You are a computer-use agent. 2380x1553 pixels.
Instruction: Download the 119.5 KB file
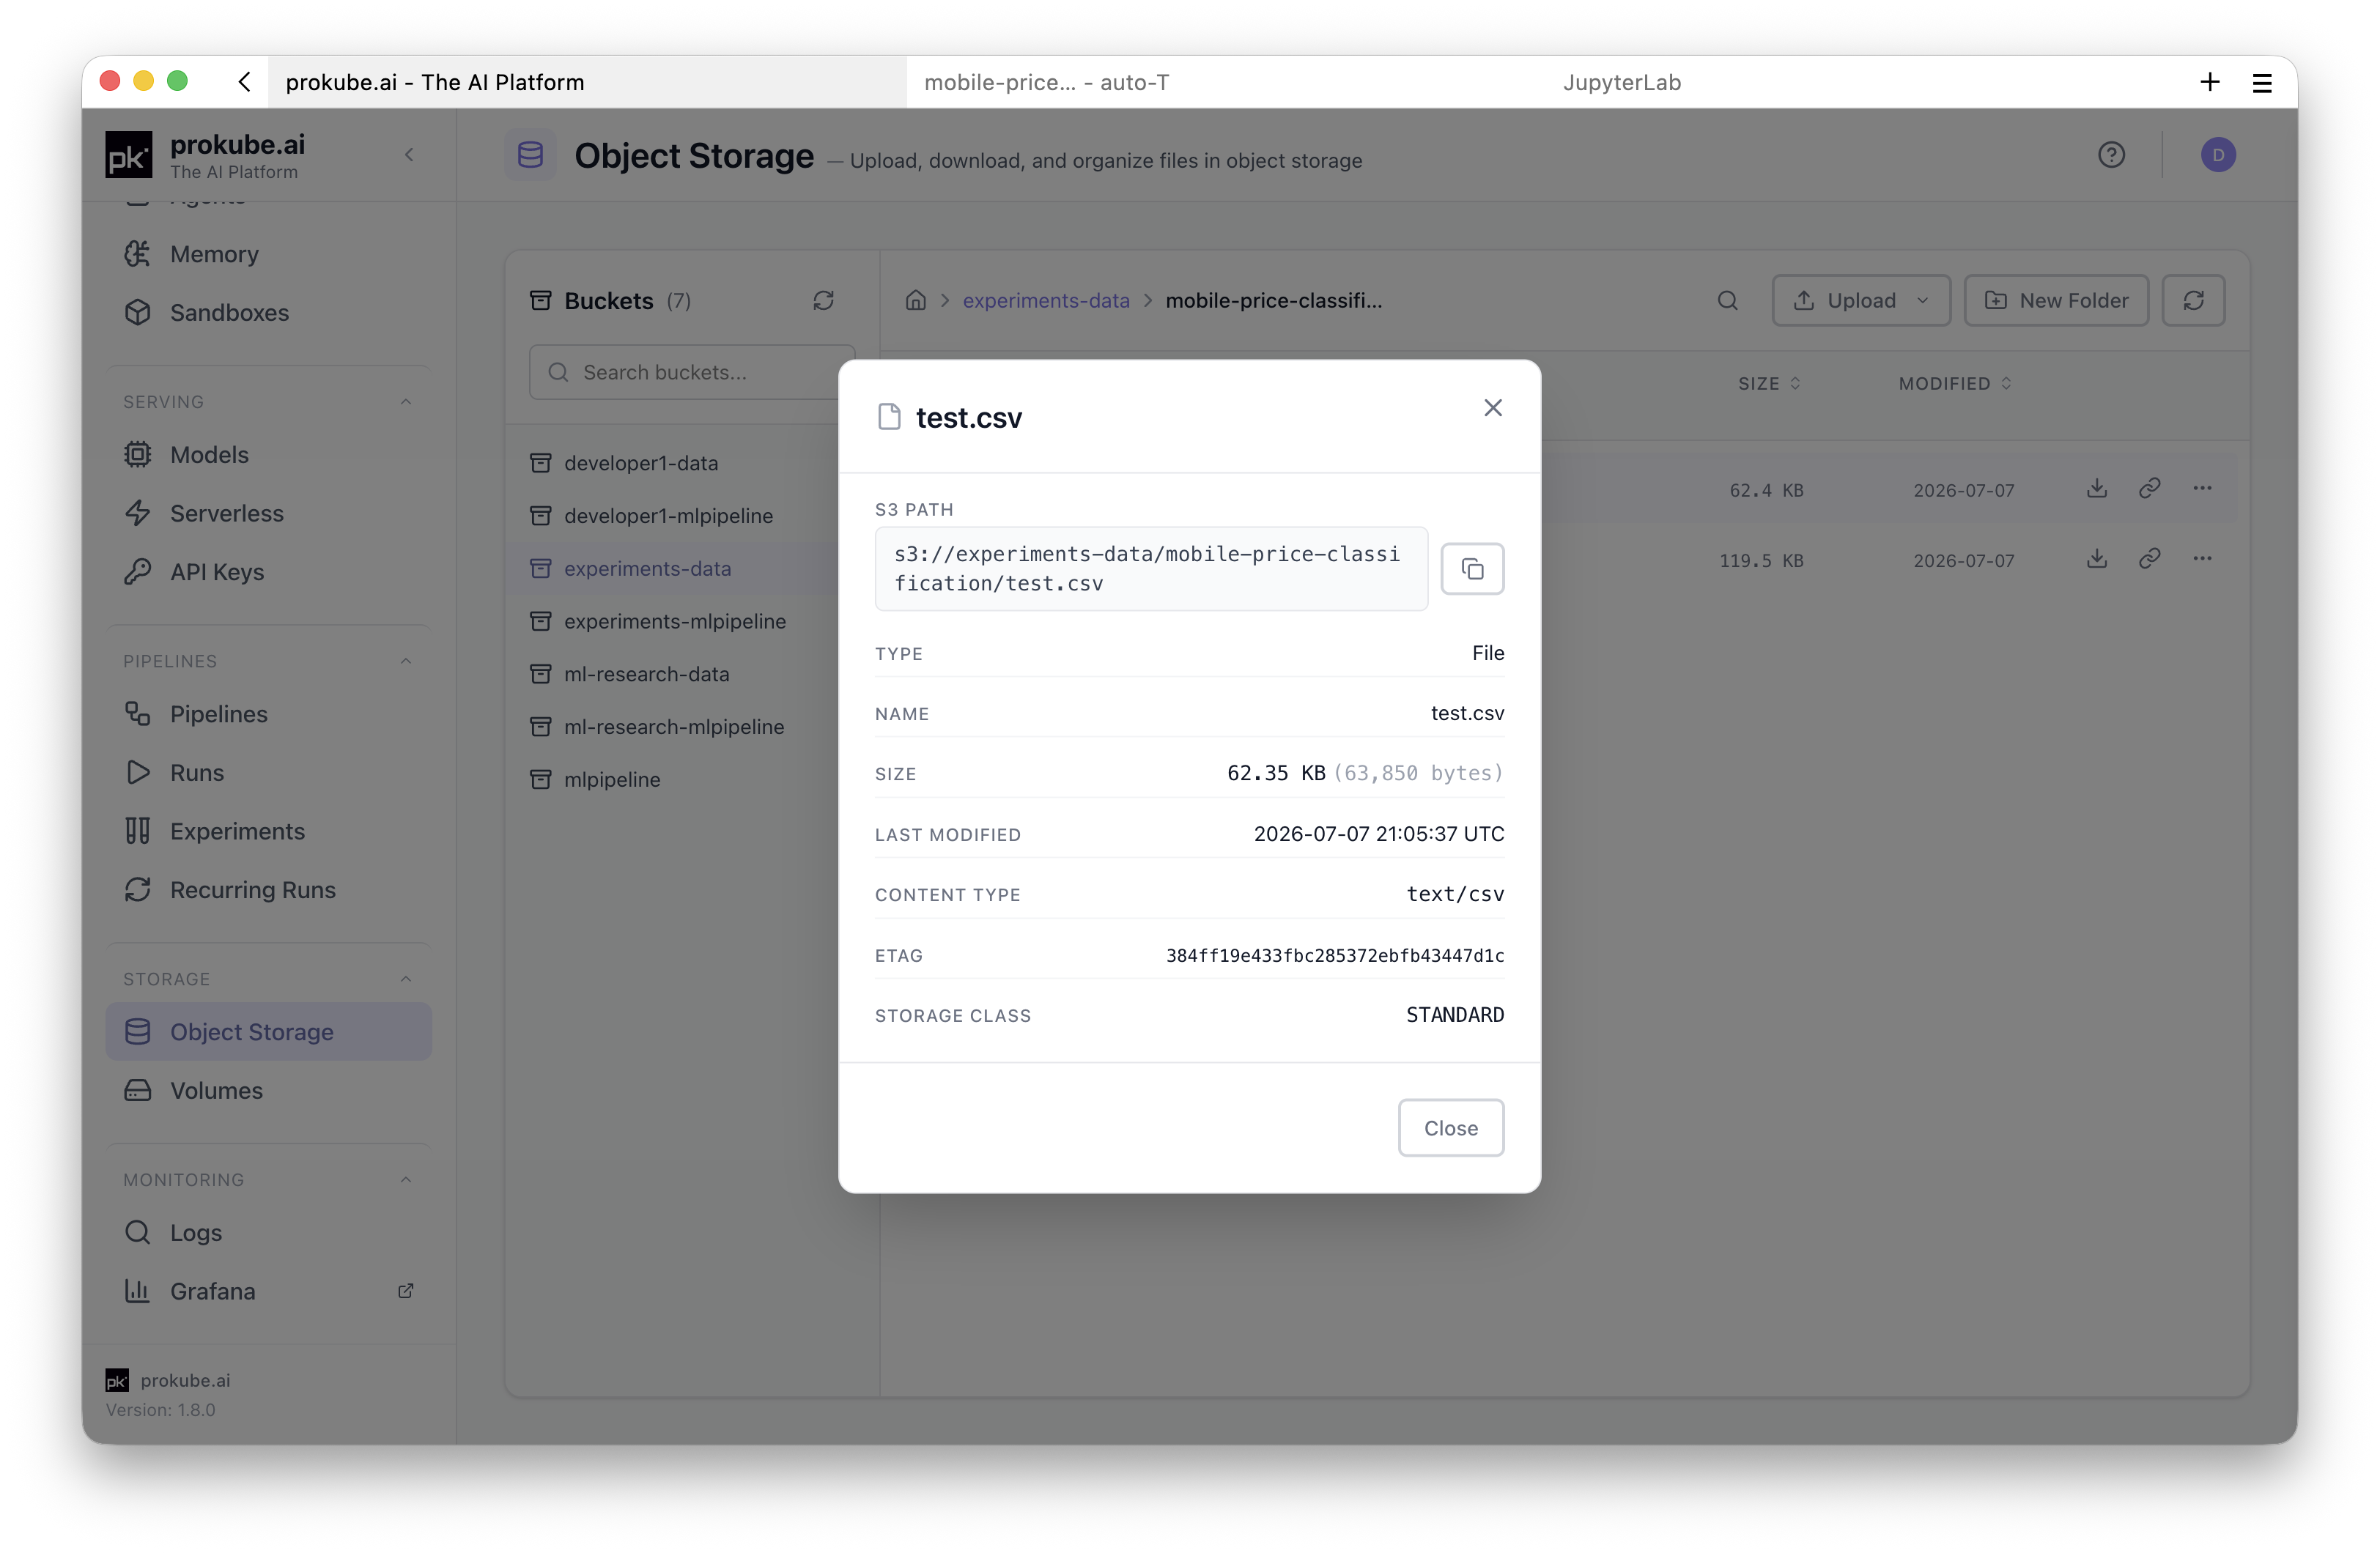pyautogui.click(x=2097, y=559)
